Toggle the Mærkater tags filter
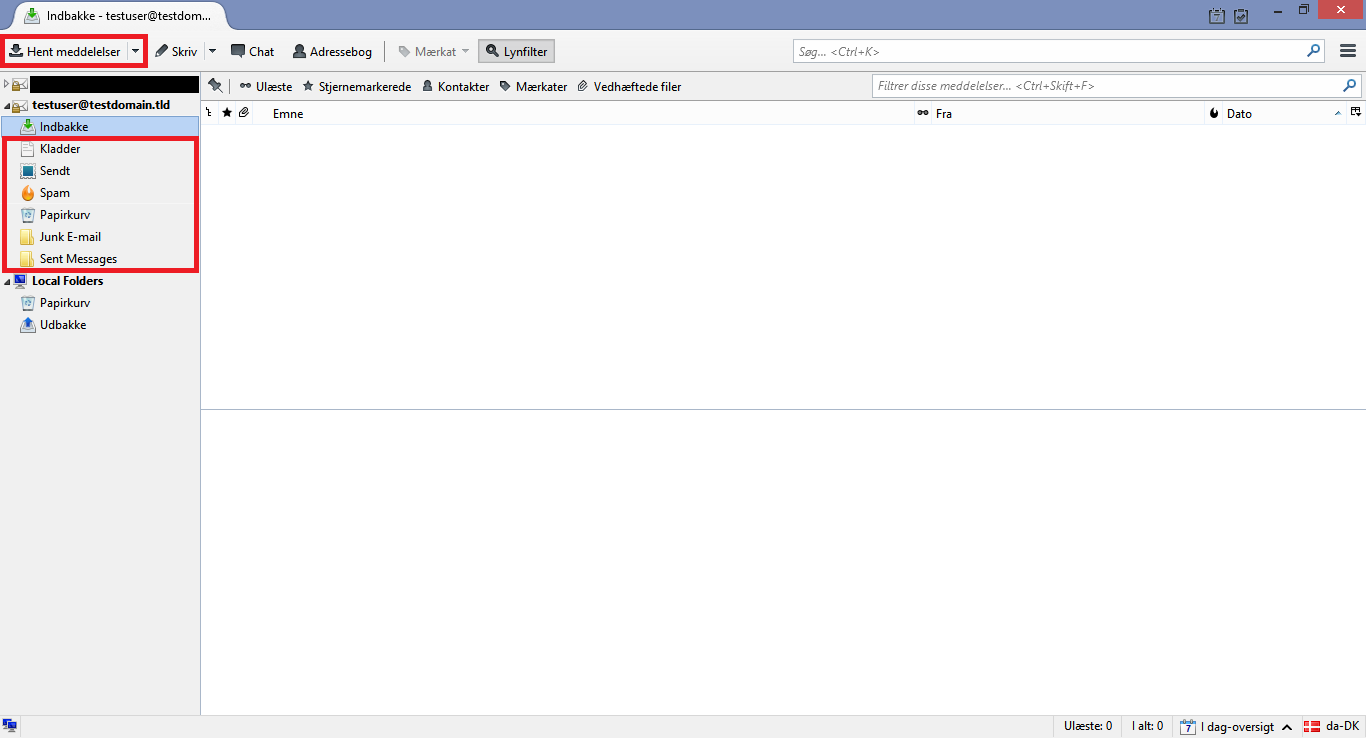The height and width of the screenshot is (738, 1366). 533,87
